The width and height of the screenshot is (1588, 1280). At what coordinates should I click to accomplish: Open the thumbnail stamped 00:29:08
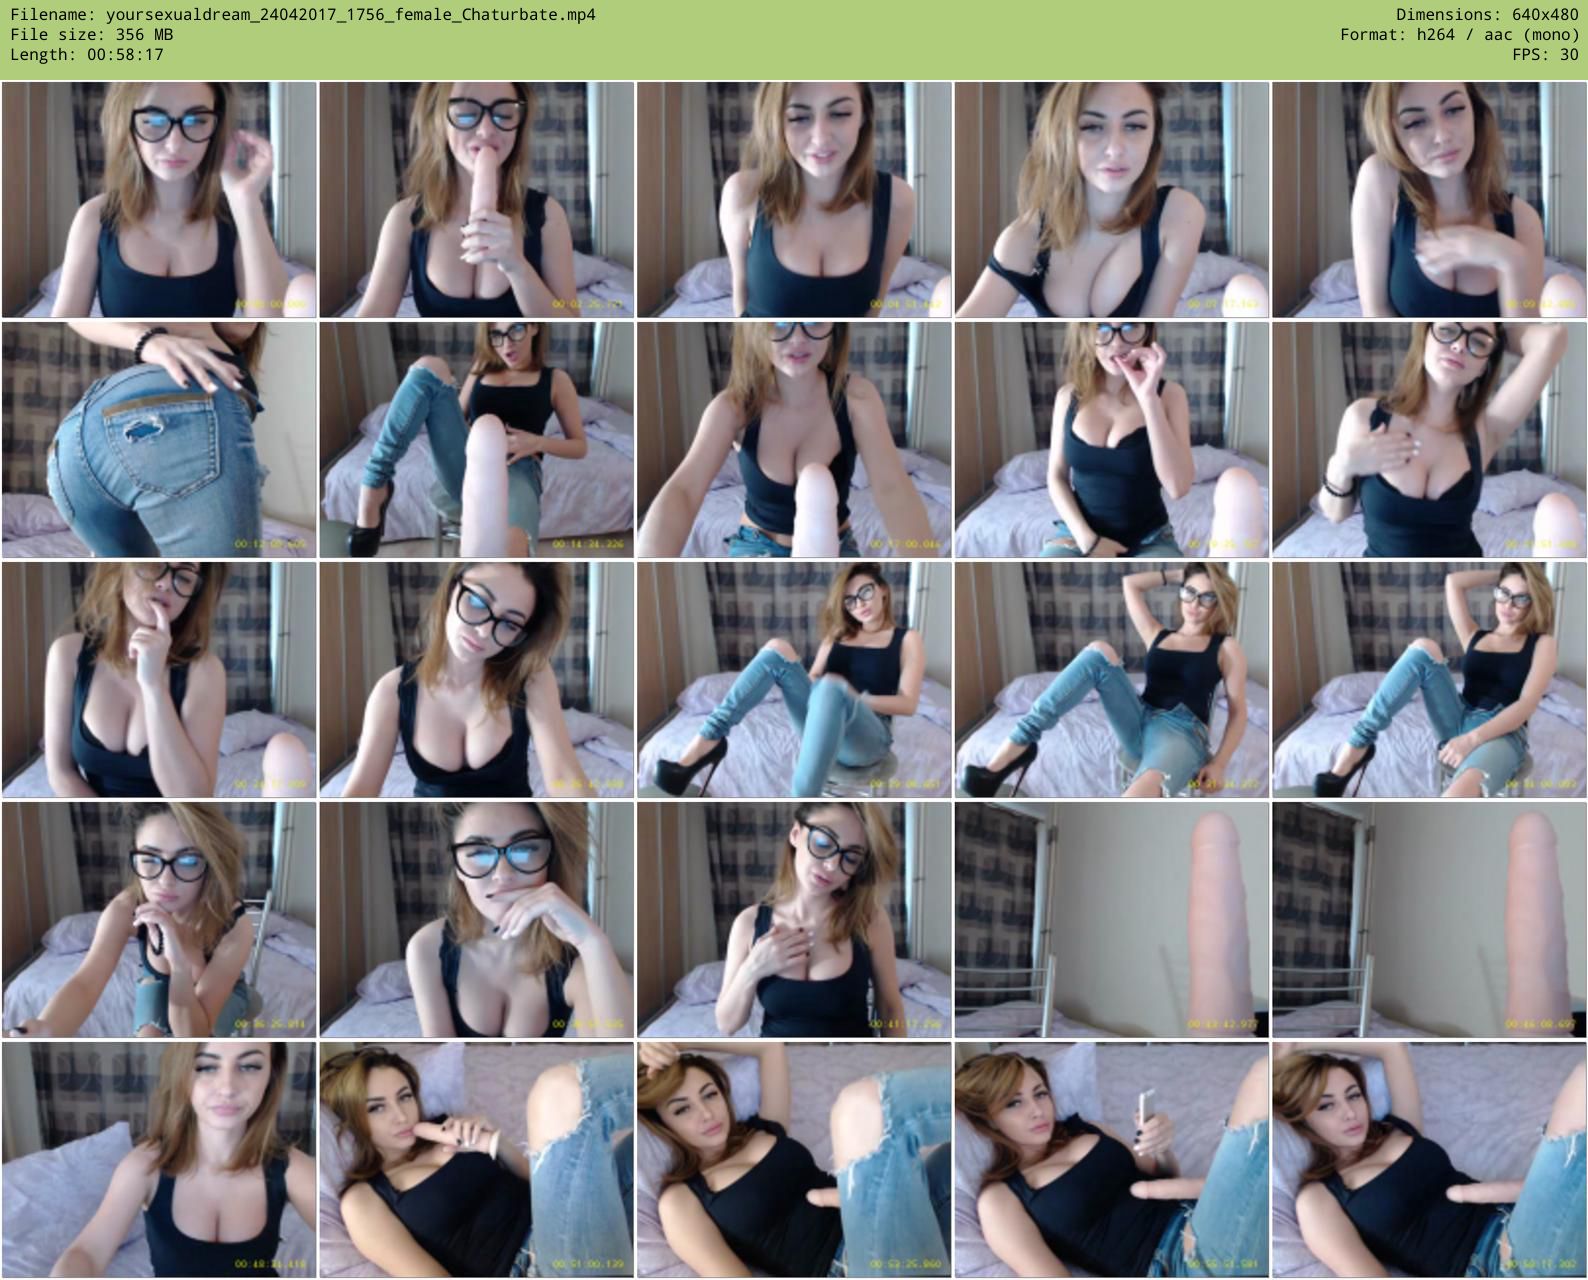point(794,680)
